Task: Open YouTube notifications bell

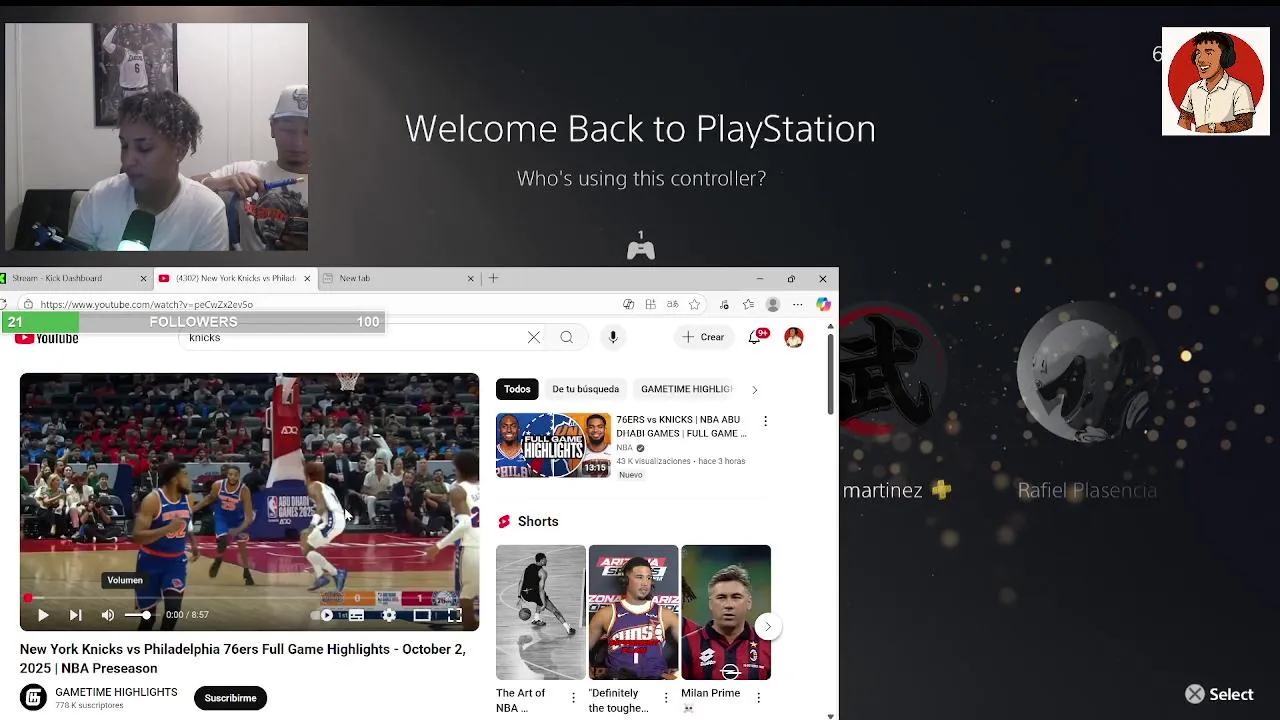Action: (x=756, y=337)
